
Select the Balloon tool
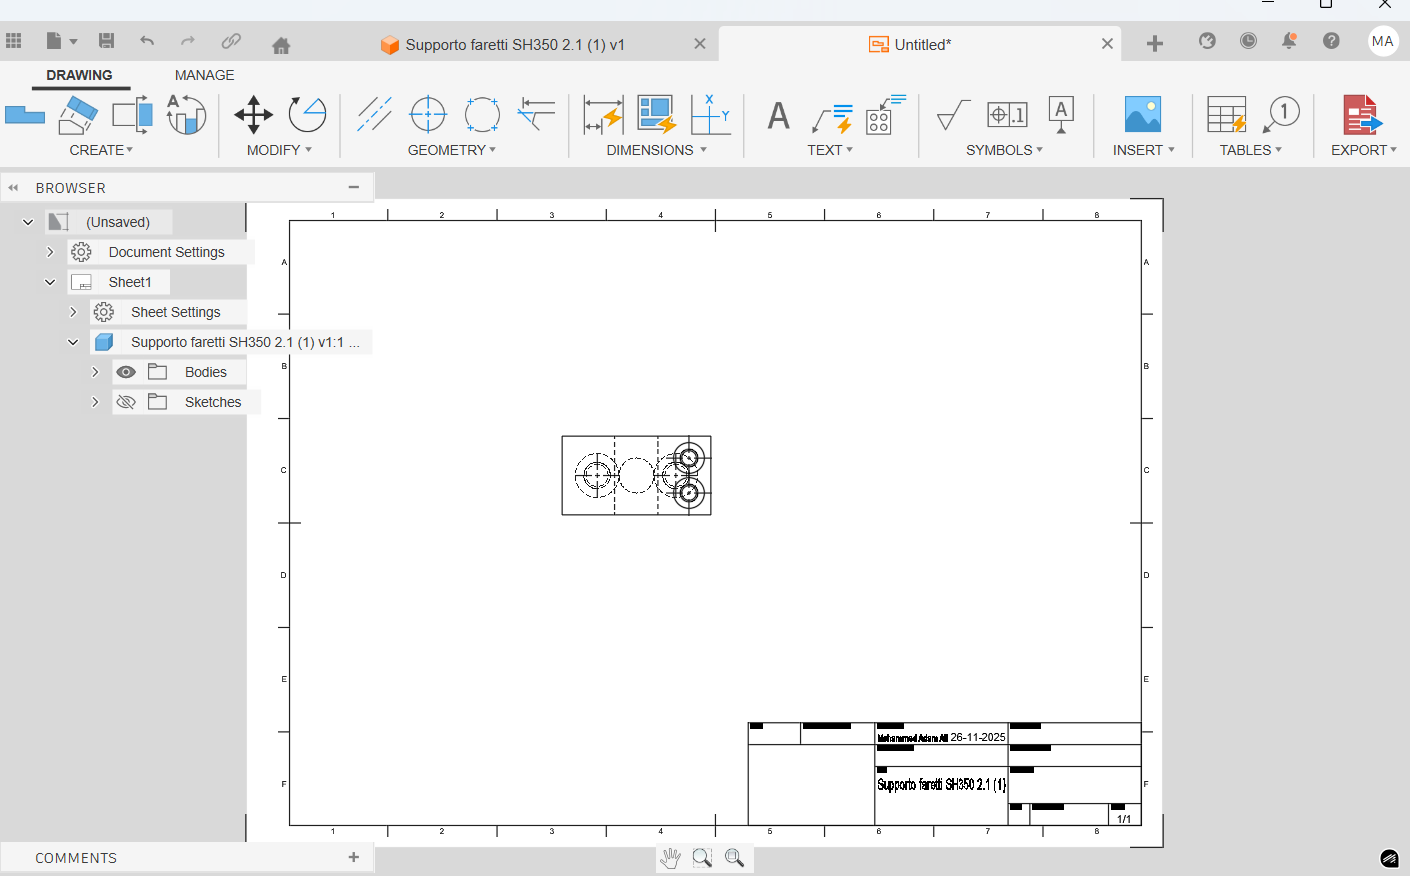pos(1281,115)
